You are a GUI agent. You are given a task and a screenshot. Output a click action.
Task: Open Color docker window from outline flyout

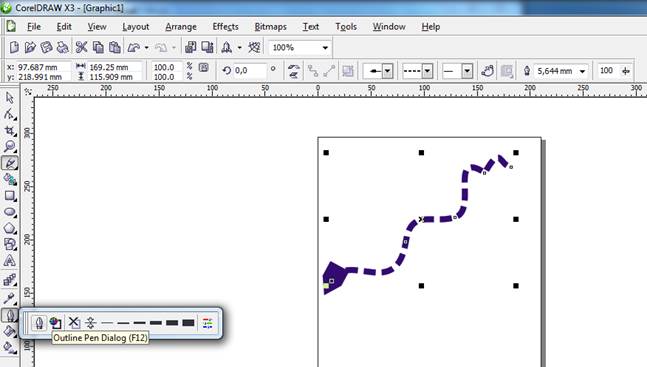208,323
